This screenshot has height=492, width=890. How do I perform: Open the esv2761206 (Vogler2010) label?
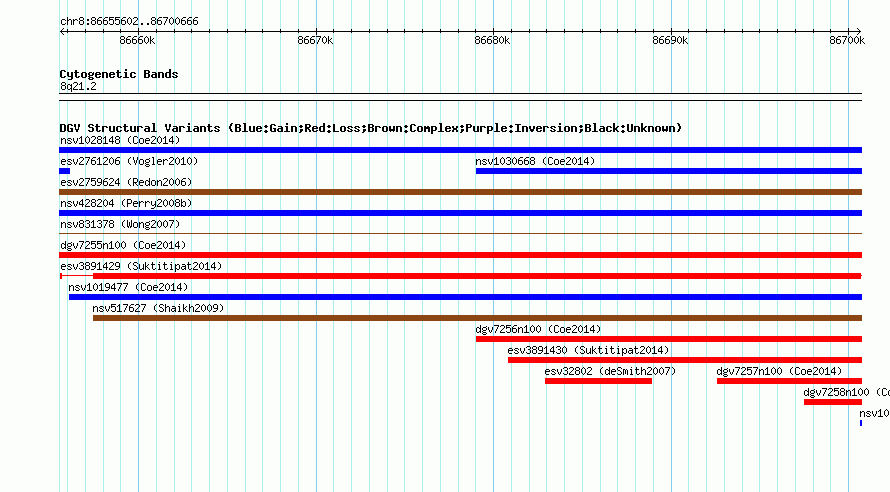[129, 161]
